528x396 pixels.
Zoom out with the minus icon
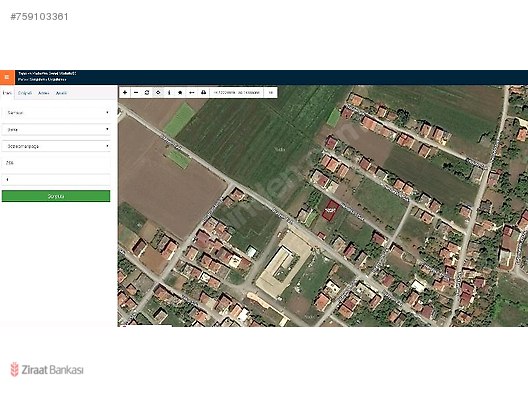(136, 92)
